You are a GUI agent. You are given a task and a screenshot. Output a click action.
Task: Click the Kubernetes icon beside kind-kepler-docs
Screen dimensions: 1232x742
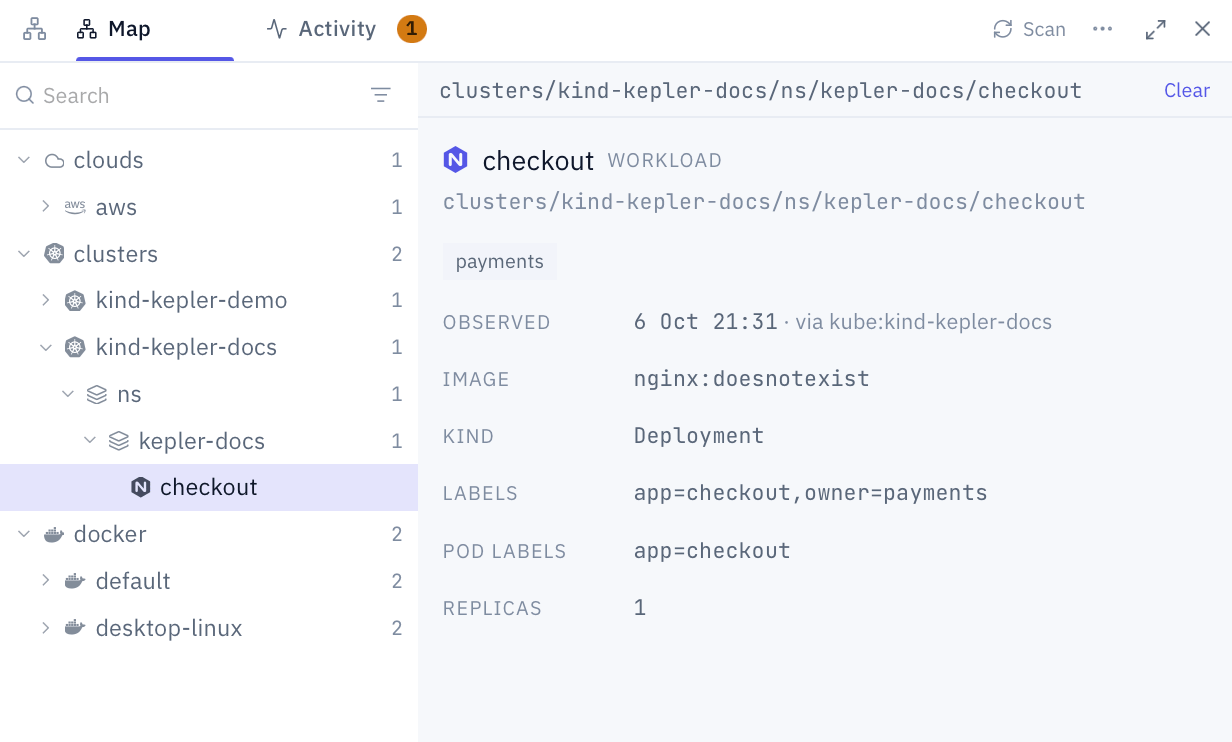point(75,347)
